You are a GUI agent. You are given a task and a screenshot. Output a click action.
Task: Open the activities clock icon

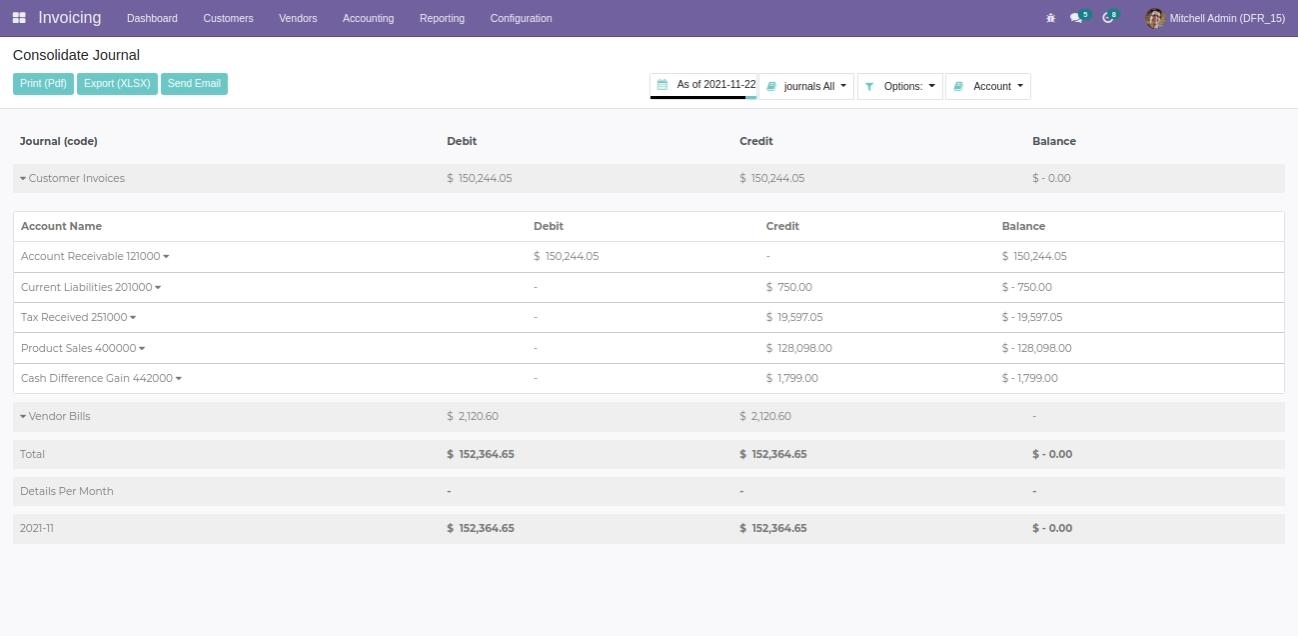point(1107,18)
